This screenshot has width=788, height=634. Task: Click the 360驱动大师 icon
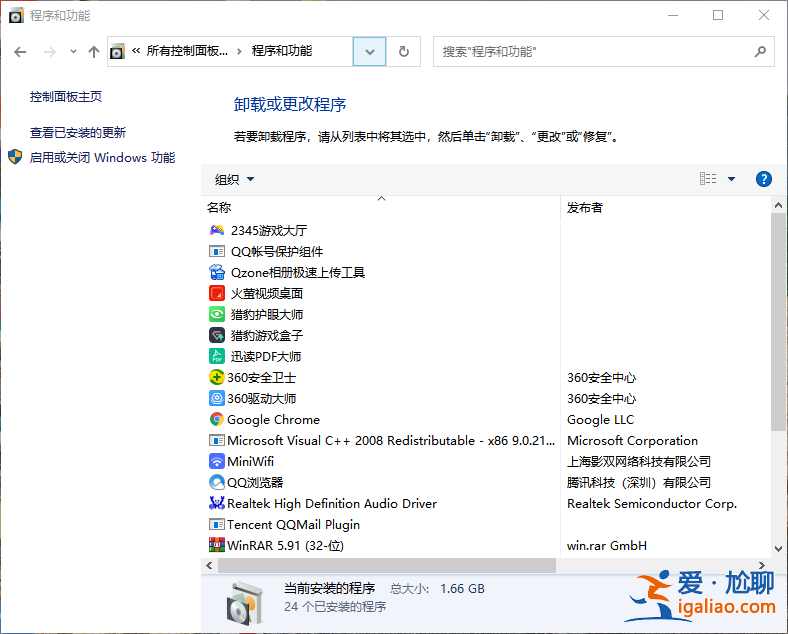217,398
